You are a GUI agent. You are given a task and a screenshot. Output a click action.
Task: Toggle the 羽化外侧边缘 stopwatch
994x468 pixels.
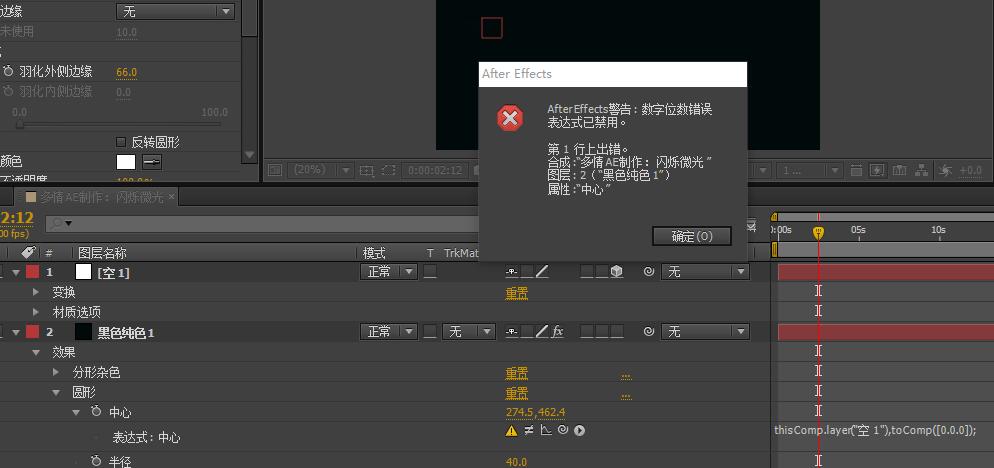(x=8, y=72)
